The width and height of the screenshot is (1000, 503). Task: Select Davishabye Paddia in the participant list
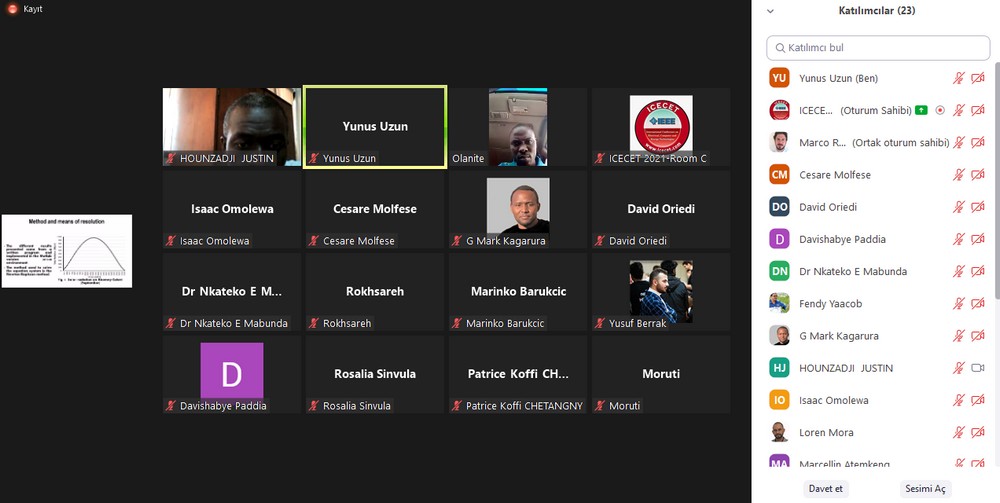842,239
